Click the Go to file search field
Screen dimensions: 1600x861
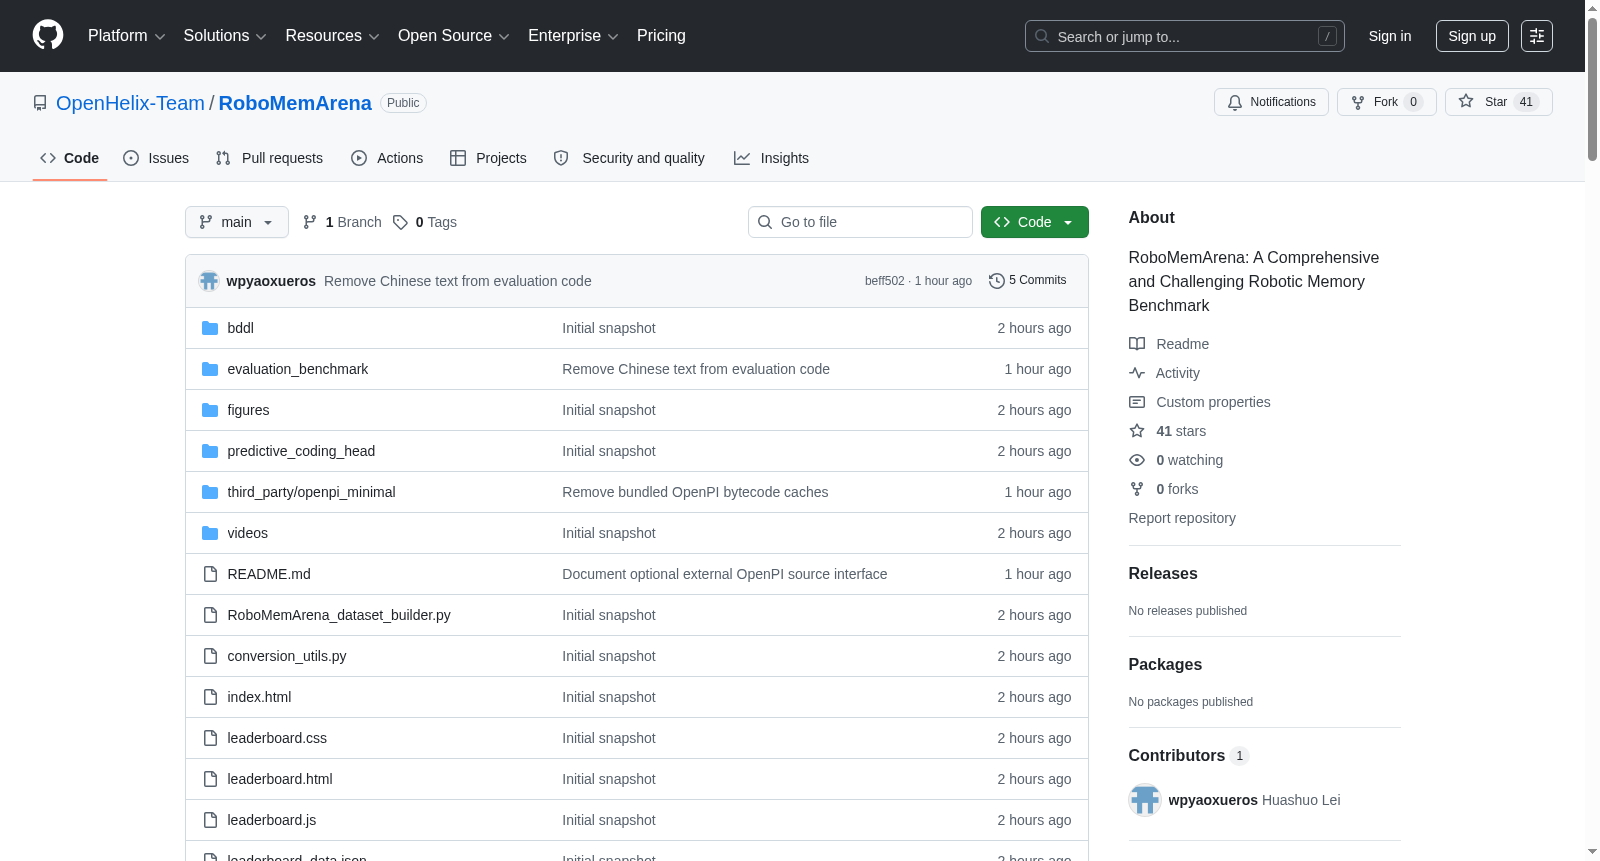(860, 222)
